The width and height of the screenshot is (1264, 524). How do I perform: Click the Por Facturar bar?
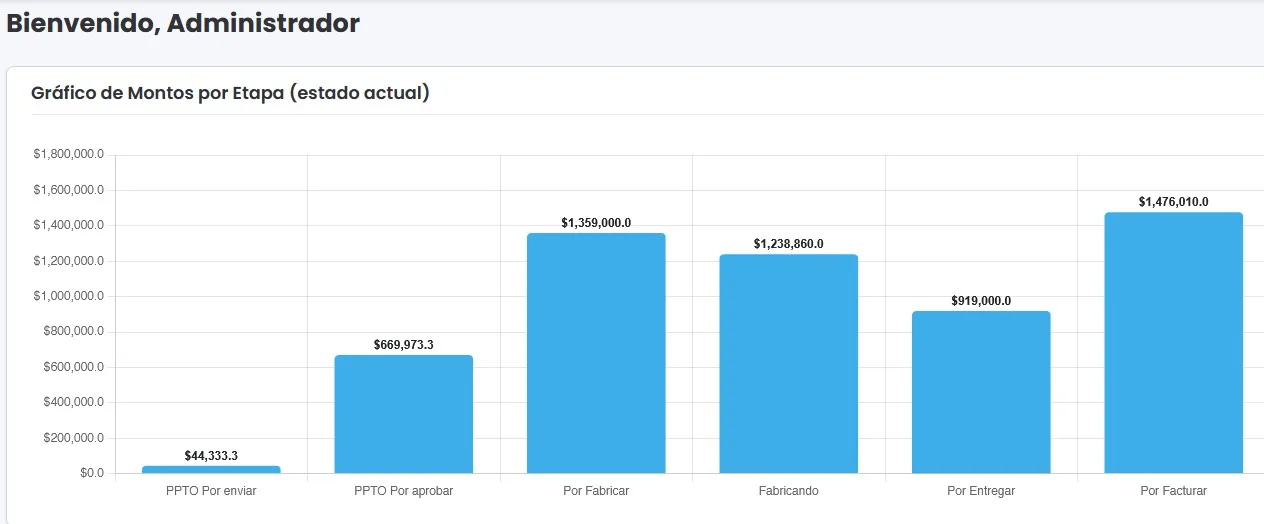point(1174,343)
